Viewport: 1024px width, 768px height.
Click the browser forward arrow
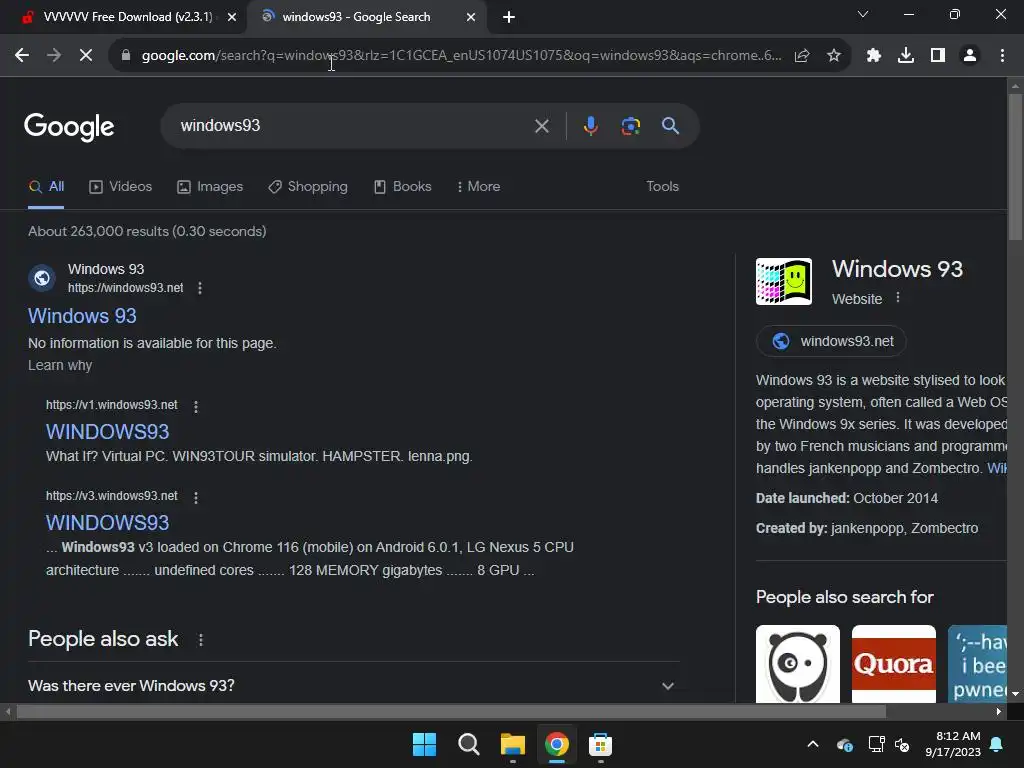pyautogui.click(x=54, y=56)
